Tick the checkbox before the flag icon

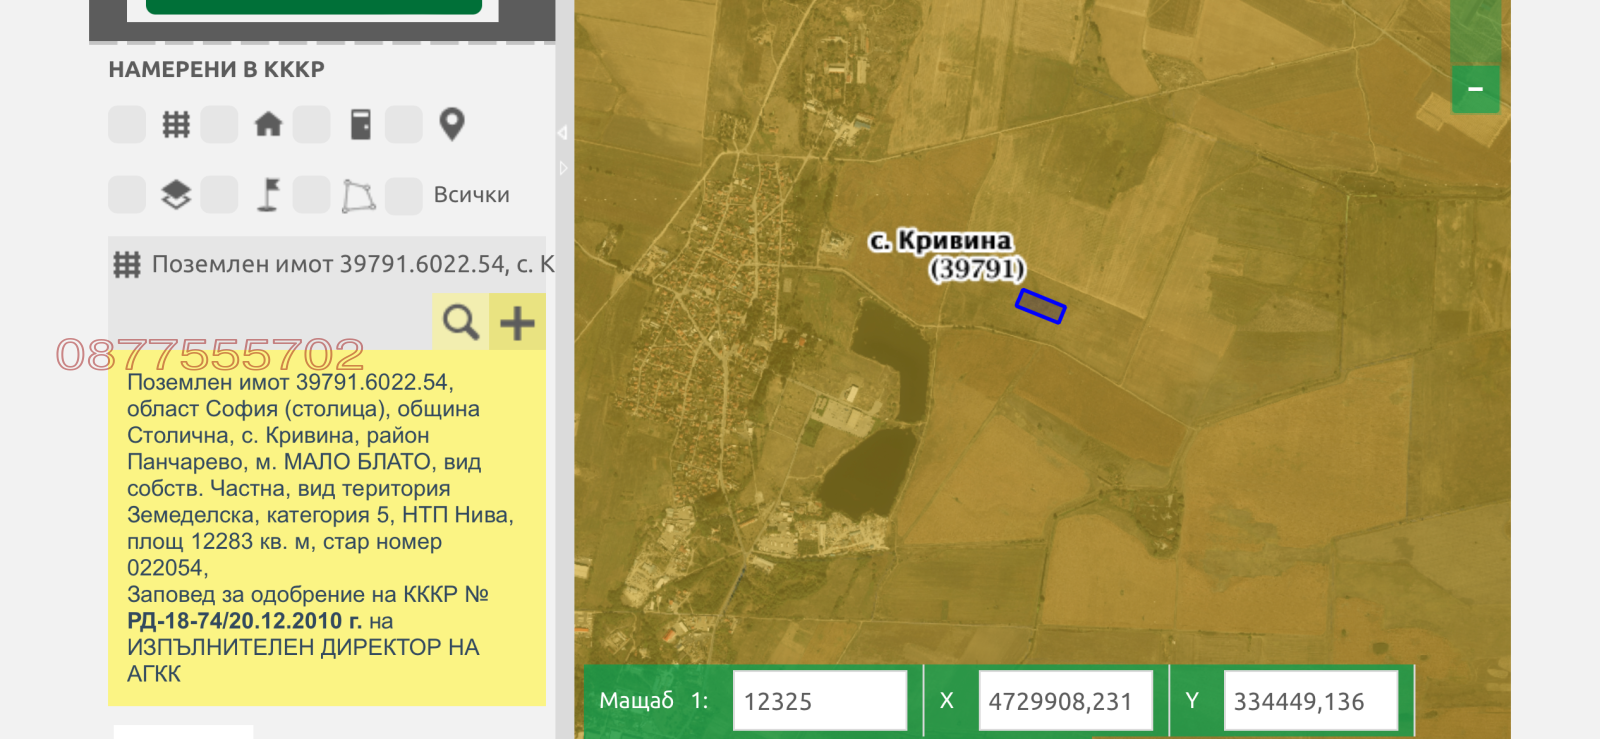(x=219, y=195)
